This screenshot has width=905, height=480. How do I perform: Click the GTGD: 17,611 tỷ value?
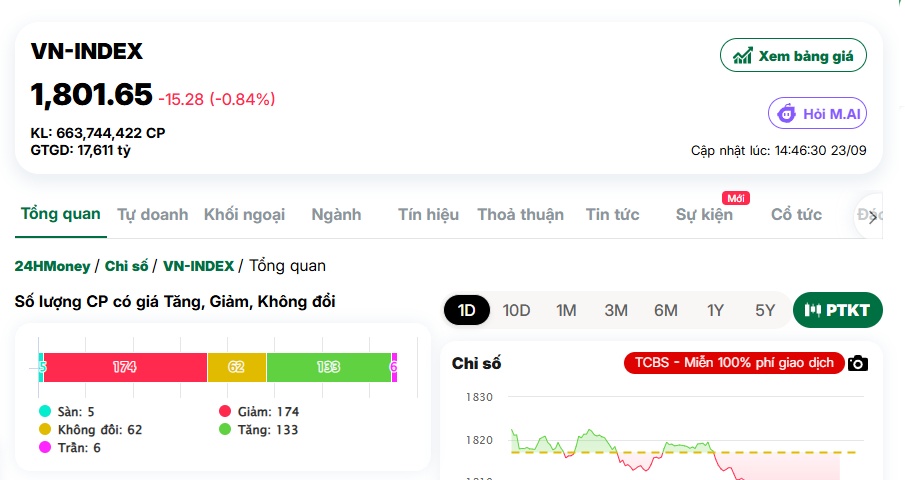pos(80,150)
